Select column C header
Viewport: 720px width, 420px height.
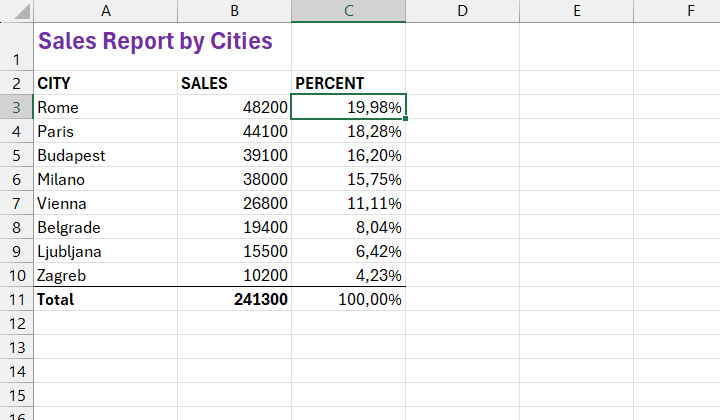[x=349, y=11]
